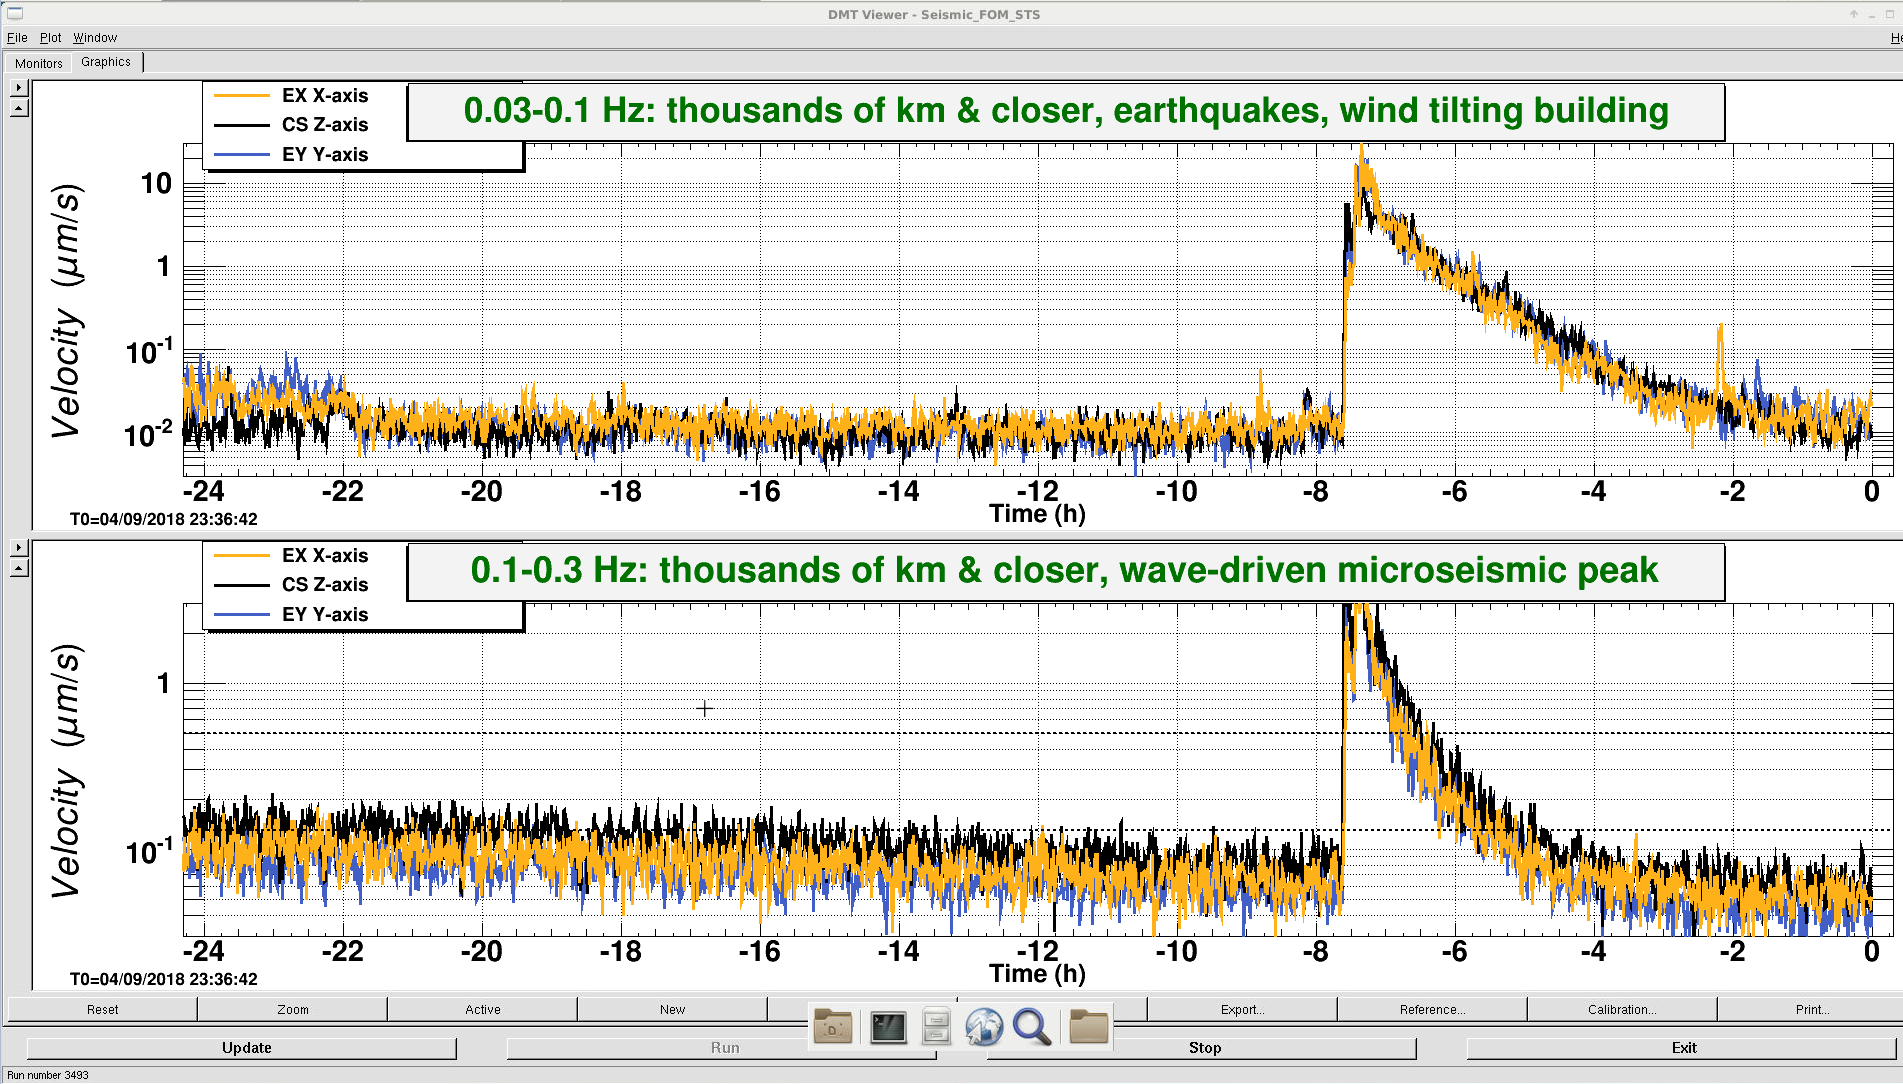Open the Reference... dialog
This screenshot has height=1084, width=1903.
coord(1432,1009)
